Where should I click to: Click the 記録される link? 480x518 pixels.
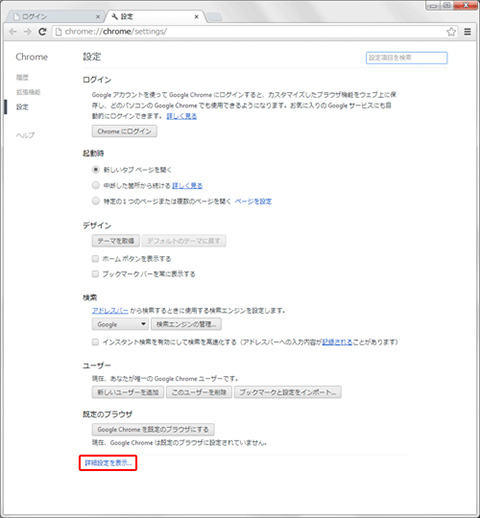337,342
